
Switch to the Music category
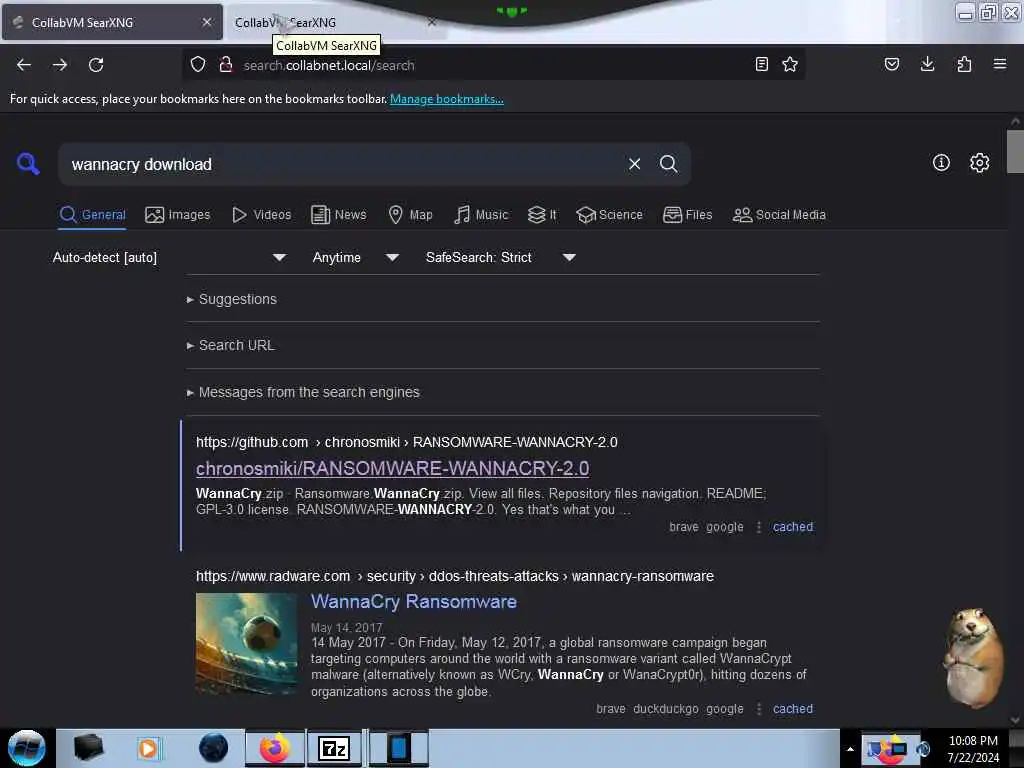(x=481, y=215)
